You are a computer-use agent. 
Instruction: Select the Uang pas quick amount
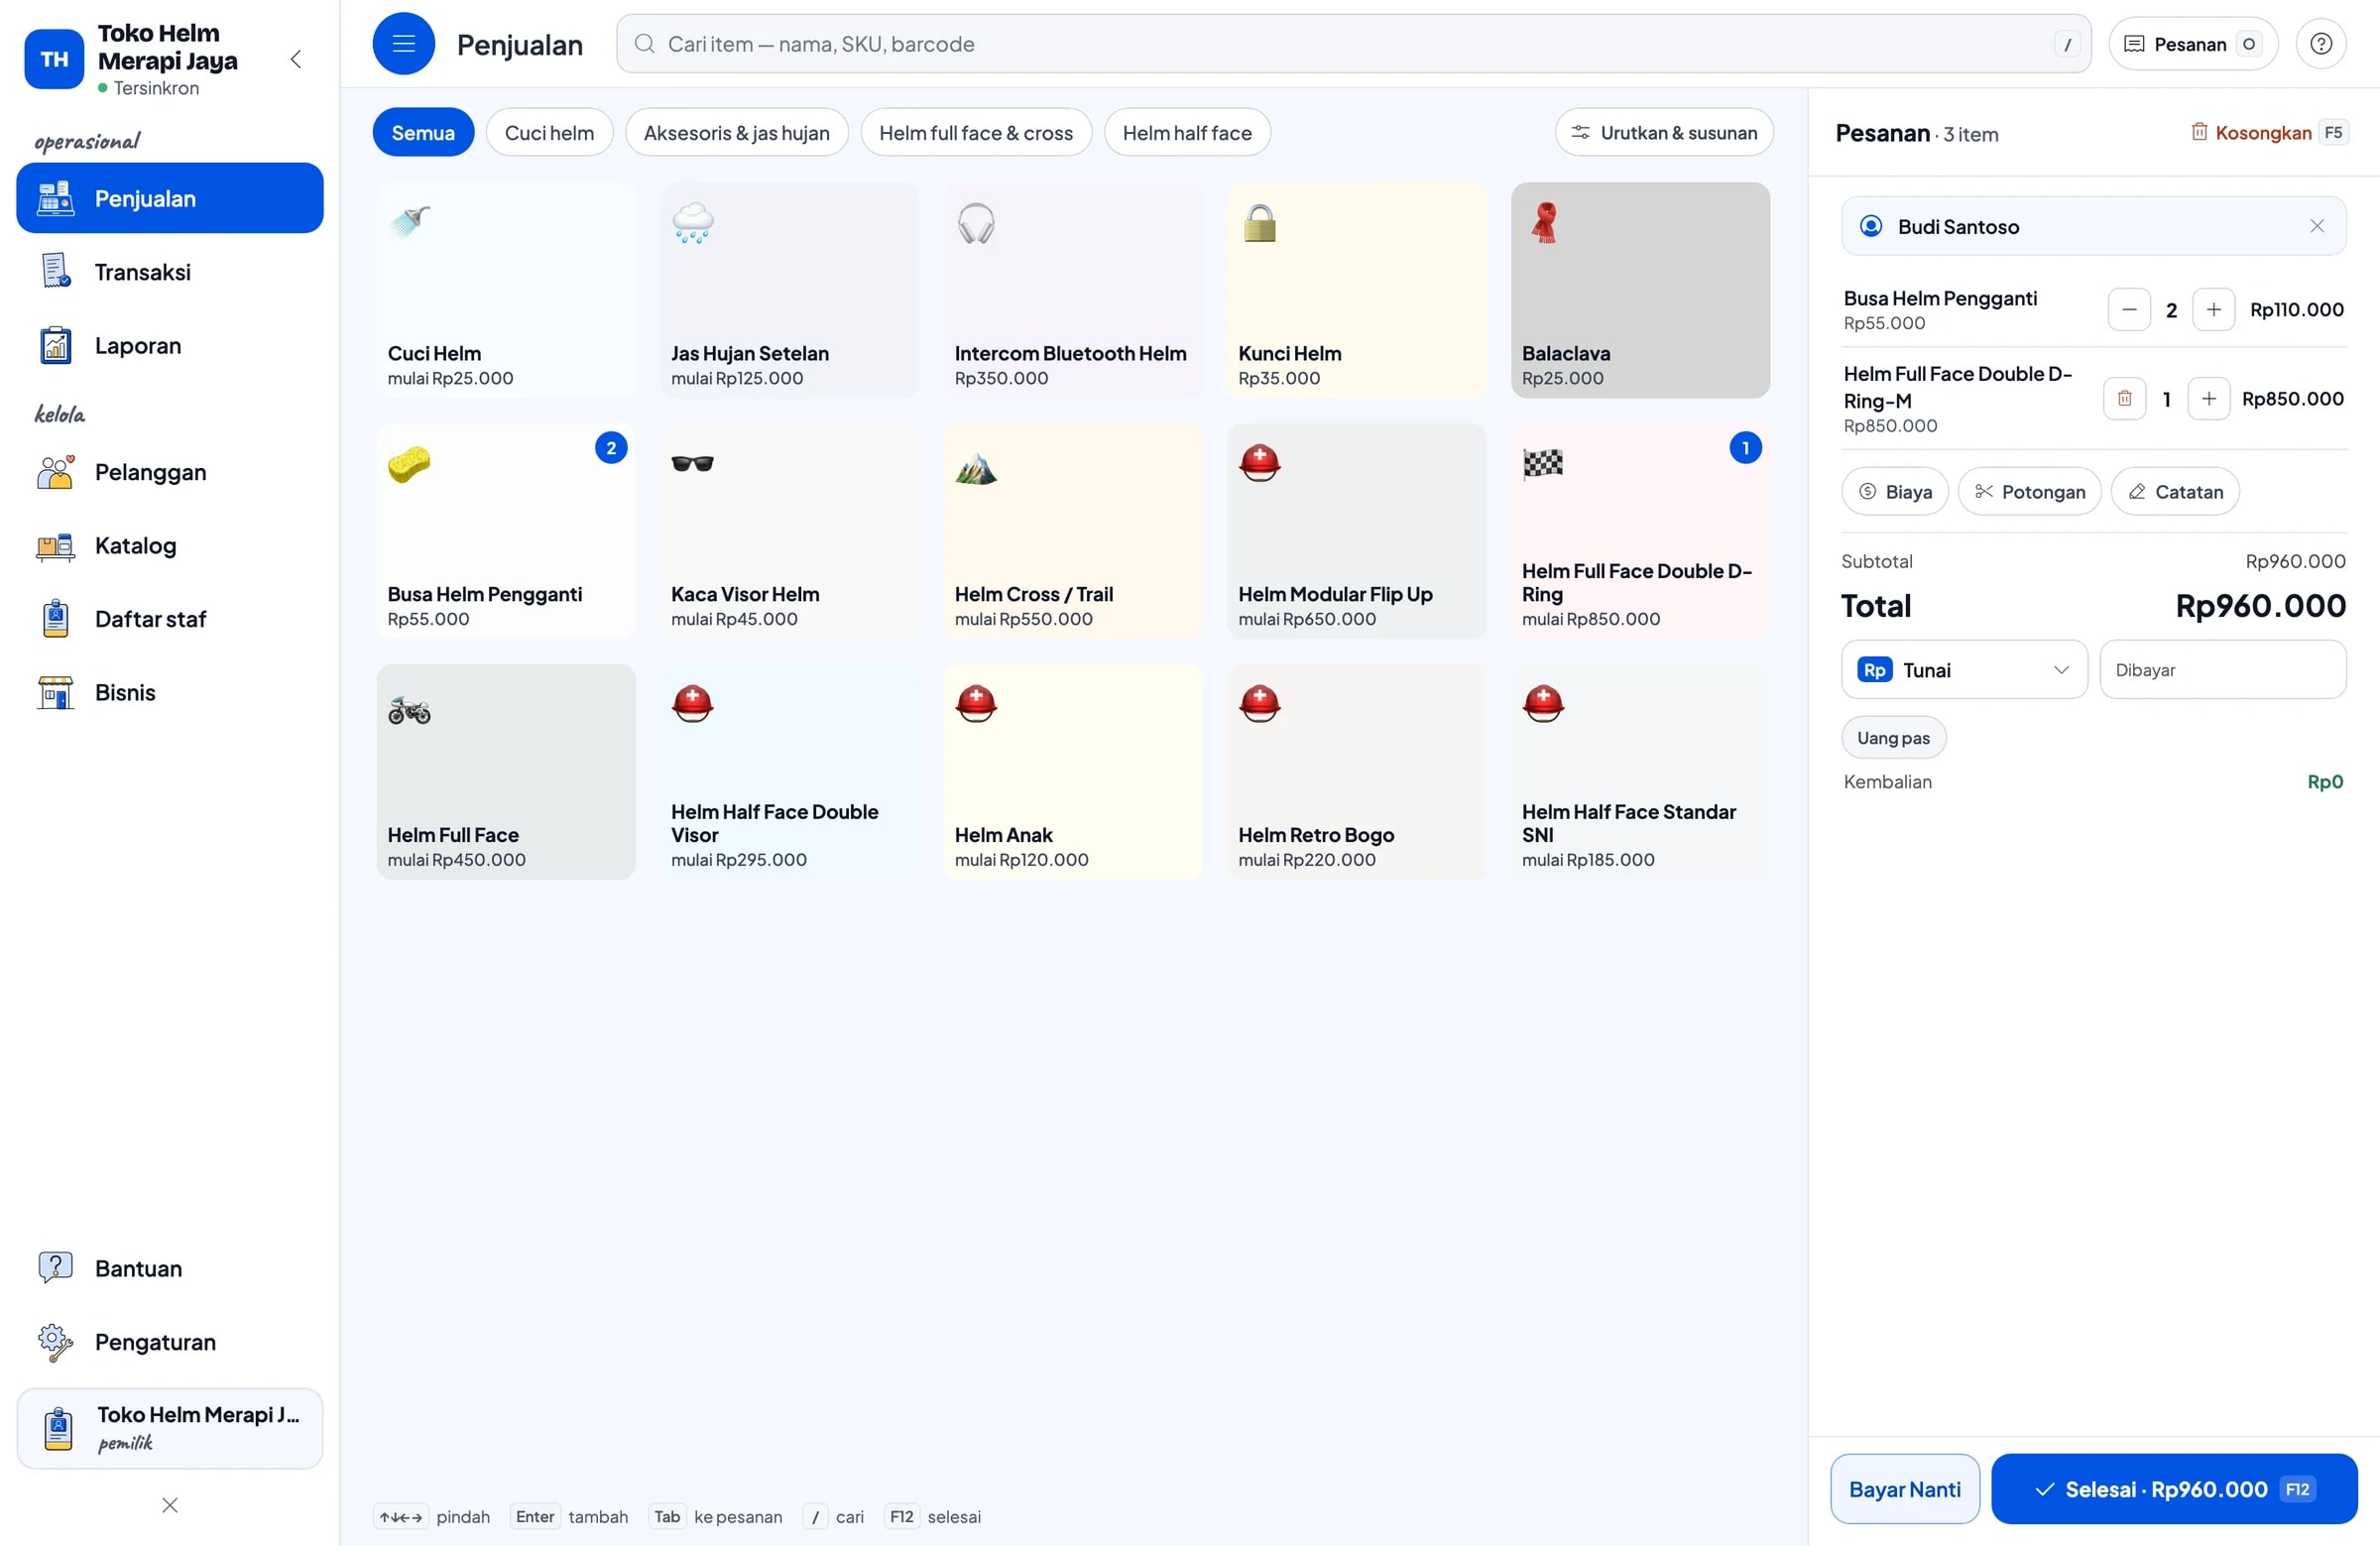click(1893, 738)
